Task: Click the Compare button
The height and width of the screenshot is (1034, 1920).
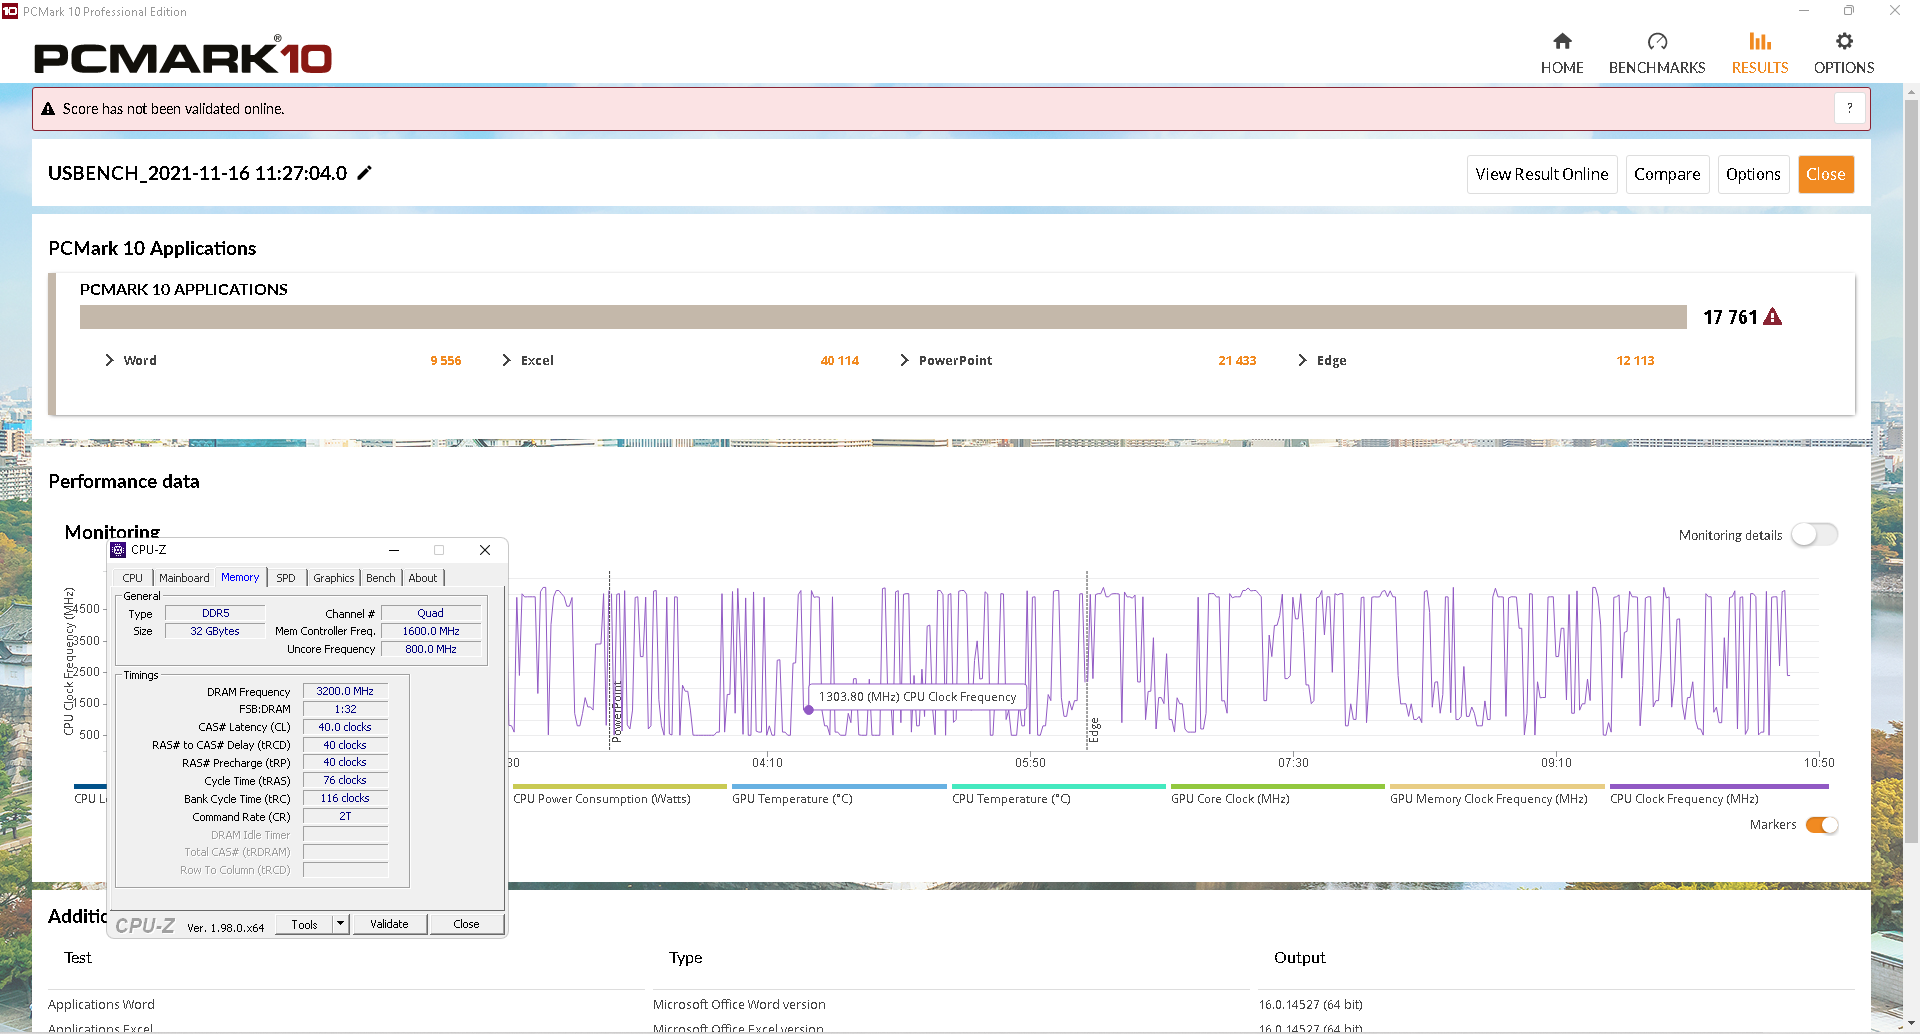Action: point(1667,174)
